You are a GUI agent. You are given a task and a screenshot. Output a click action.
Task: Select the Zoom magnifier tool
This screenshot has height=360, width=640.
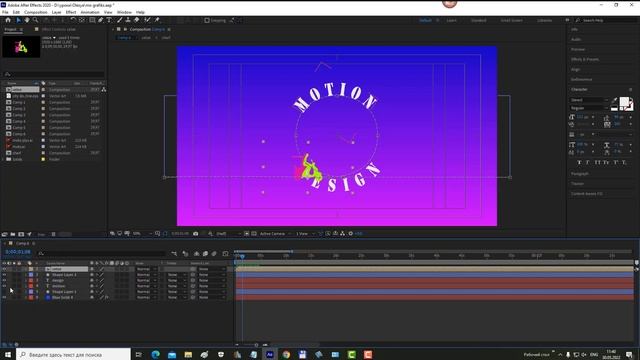click(x=36, y=20)
